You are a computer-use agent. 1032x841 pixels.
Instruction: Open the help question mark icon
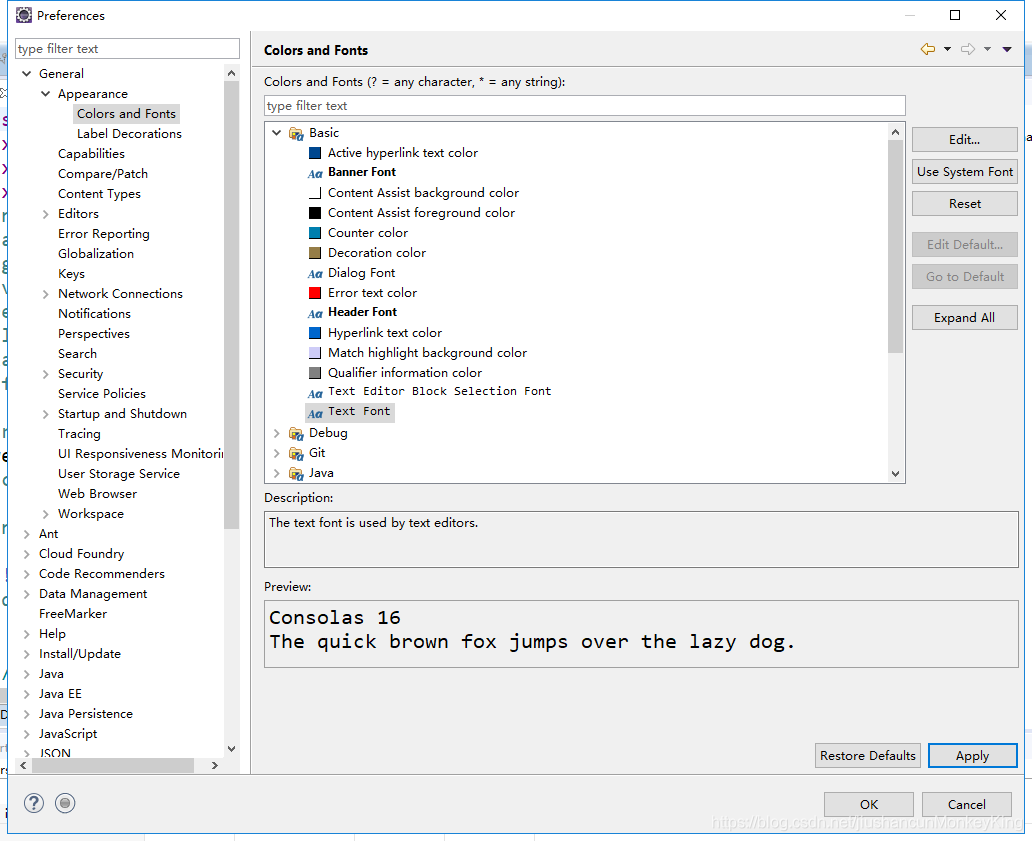click(x=34, y=803)
